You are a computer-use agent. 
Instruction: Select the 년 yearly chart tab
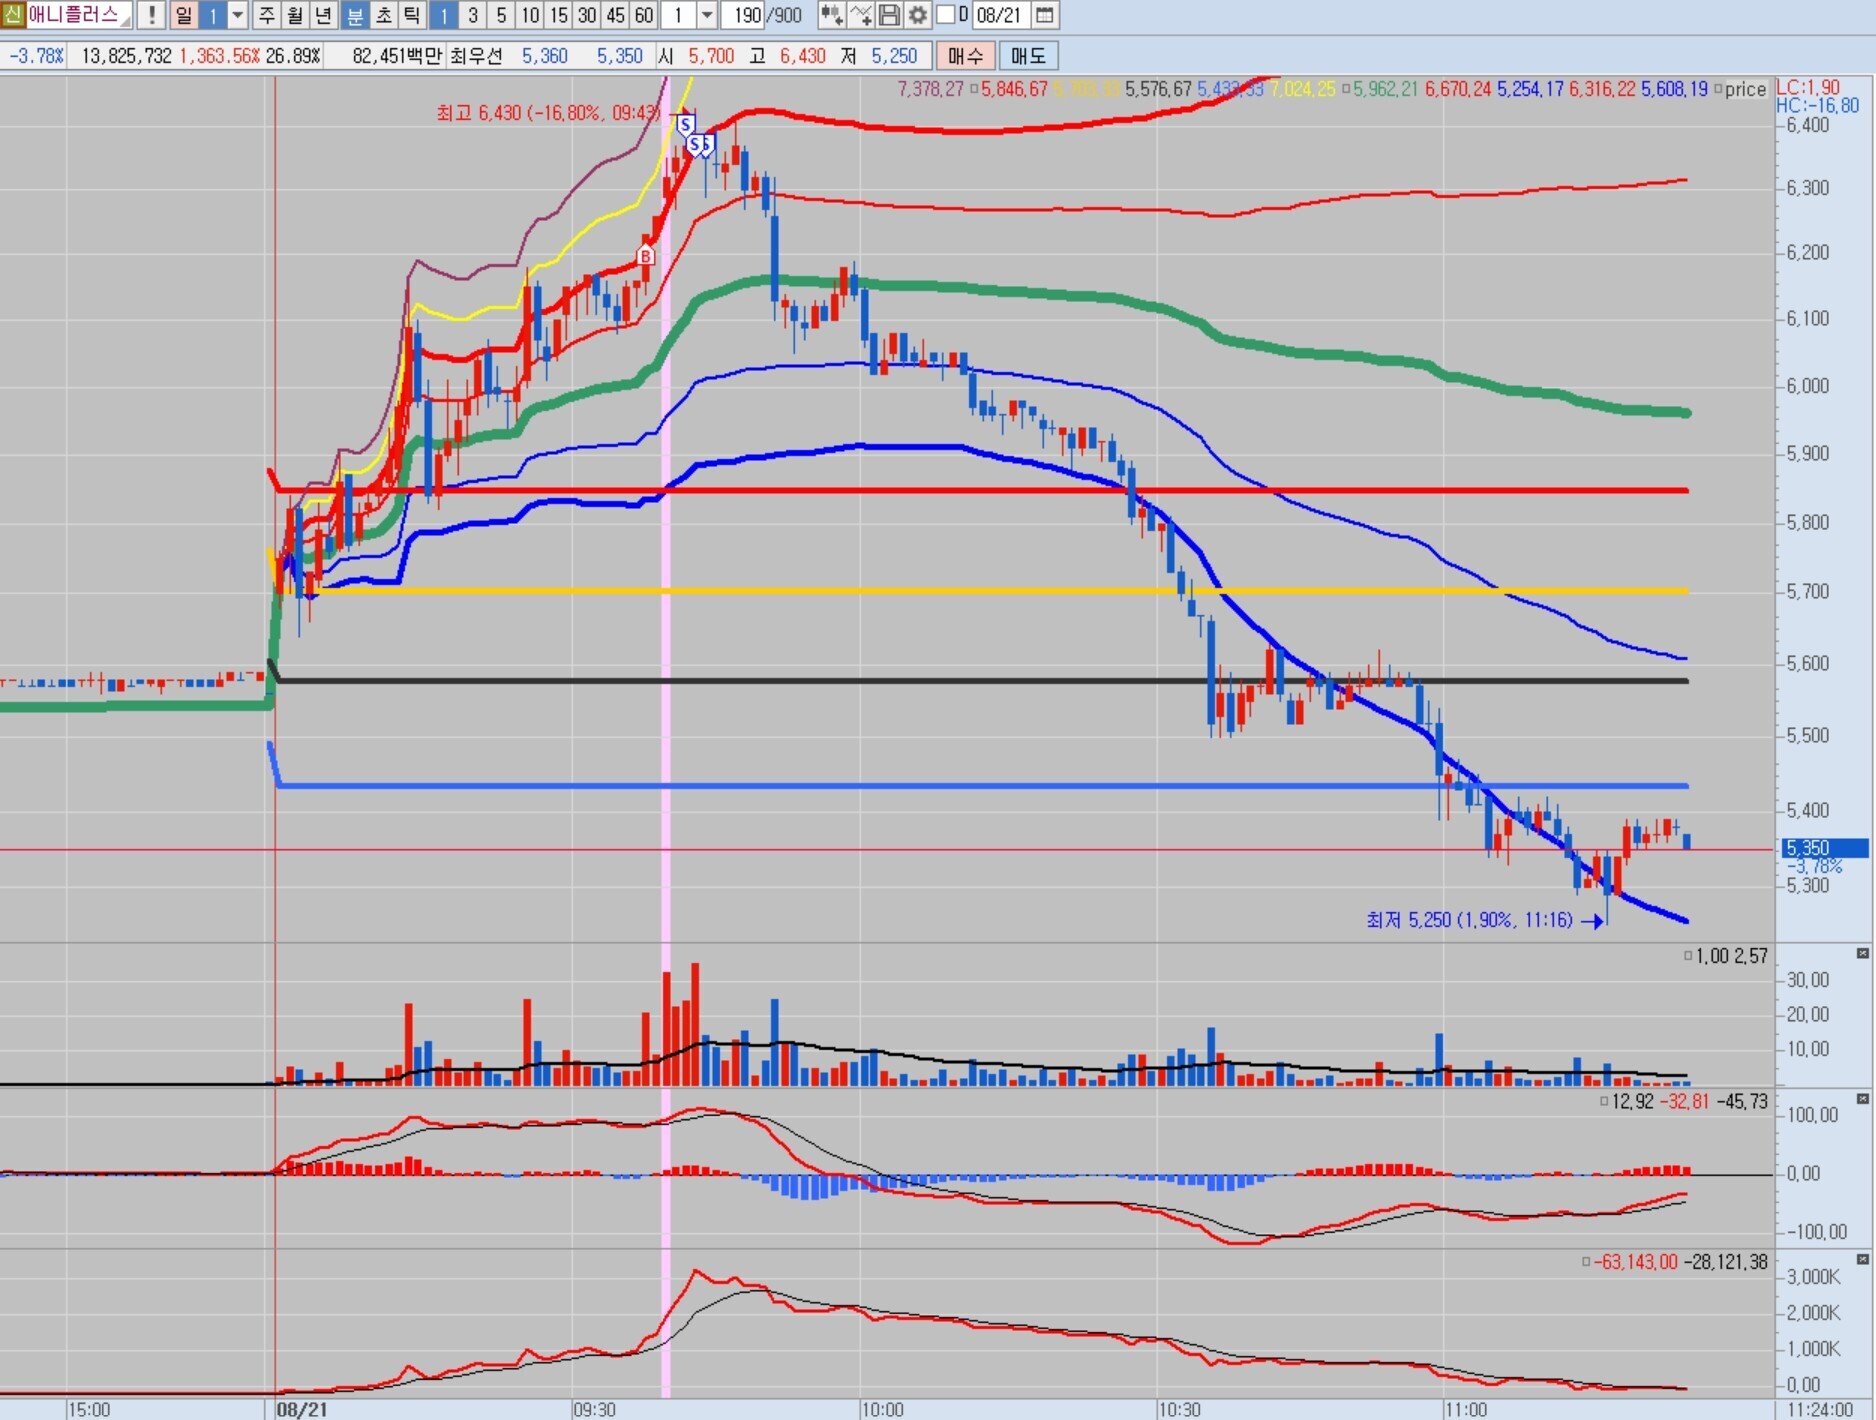pyautogui.click(x=324, y=15)
